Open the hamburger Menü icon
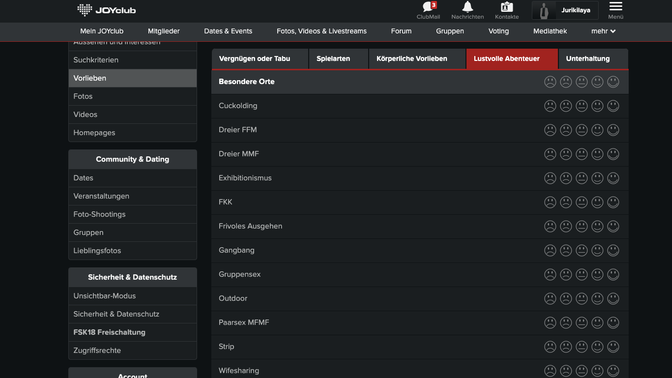The height and width of the screenshot is (378, 672). [x=615, y=6]
